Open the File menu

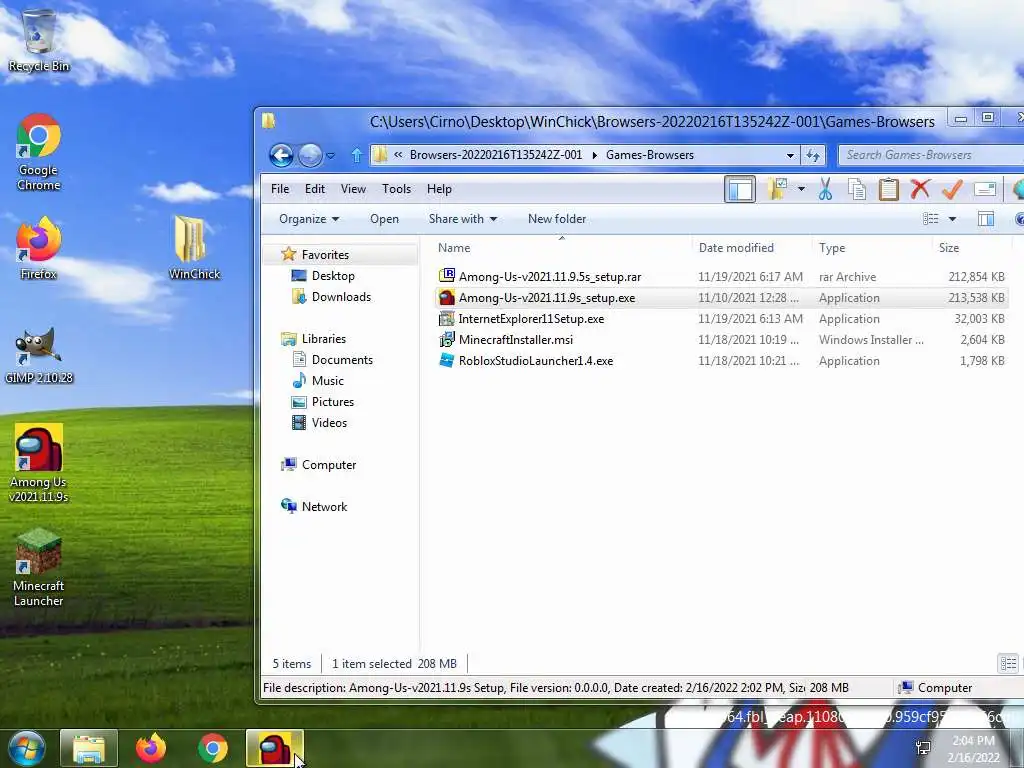280,189
